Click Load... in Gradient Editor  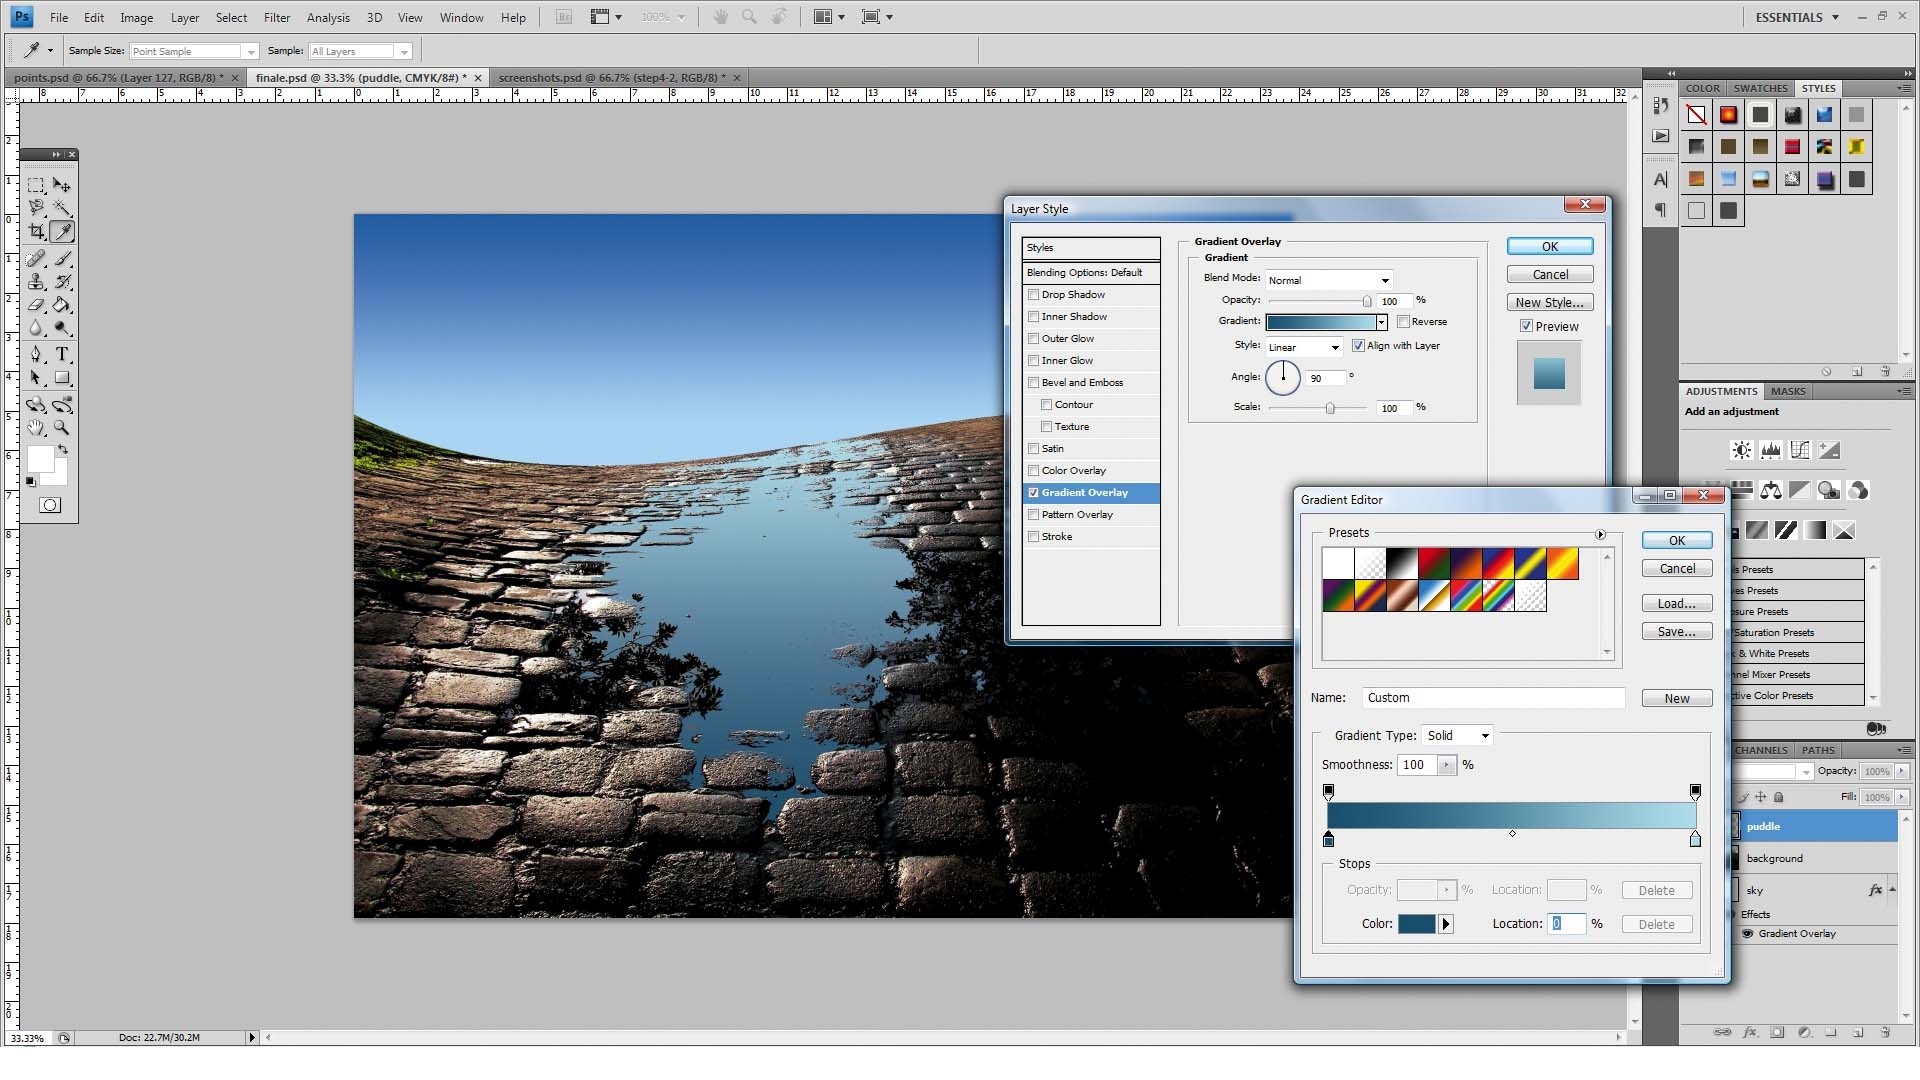[x=1676, y=604]
